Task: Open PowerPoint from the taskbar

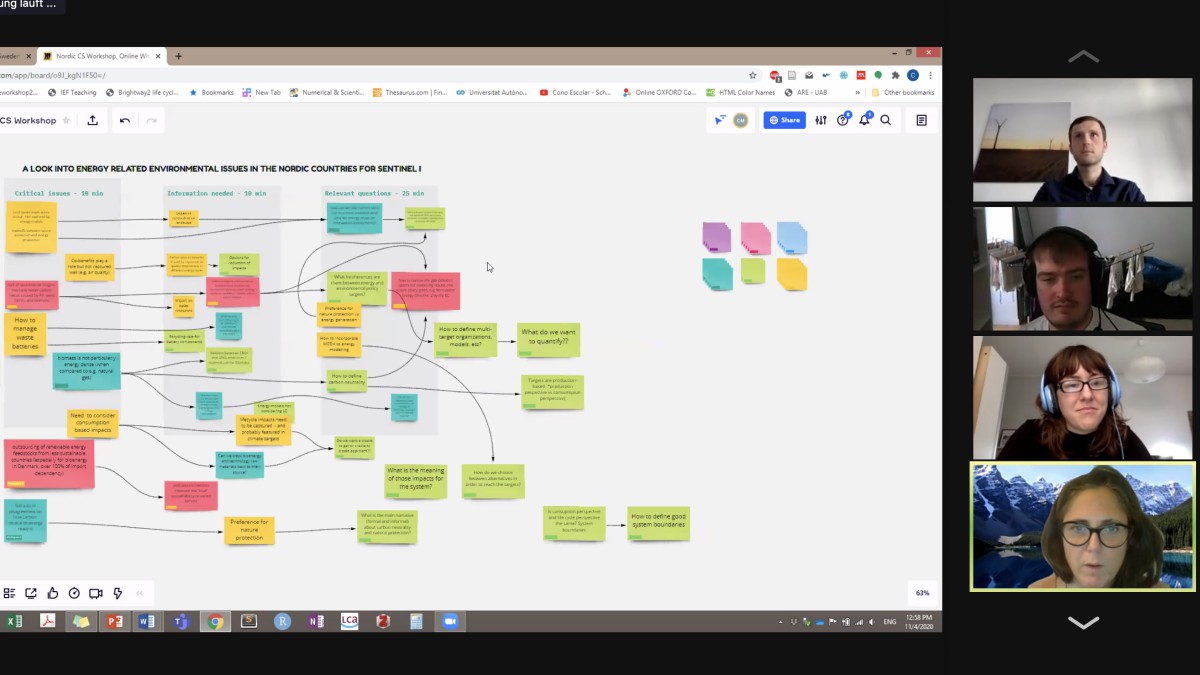Action: [x=114, y=621]
